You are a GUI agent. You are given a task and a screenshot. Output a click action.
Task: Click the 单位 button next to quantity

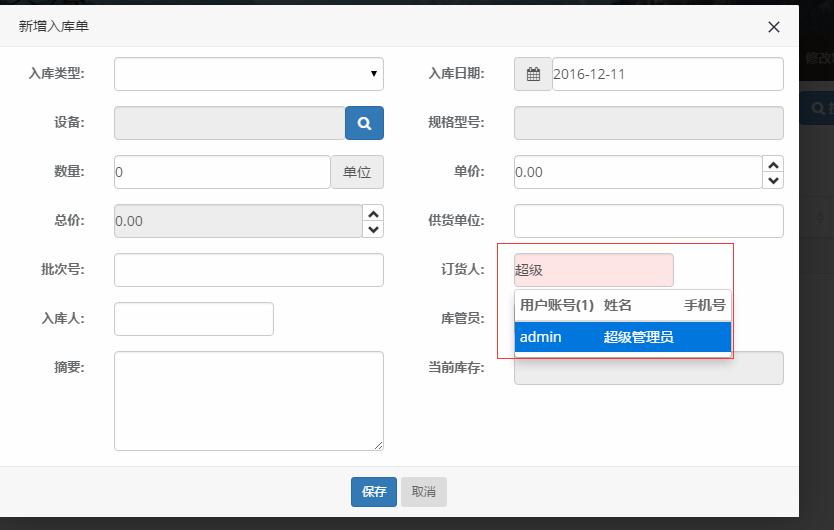tap(357, 172)
